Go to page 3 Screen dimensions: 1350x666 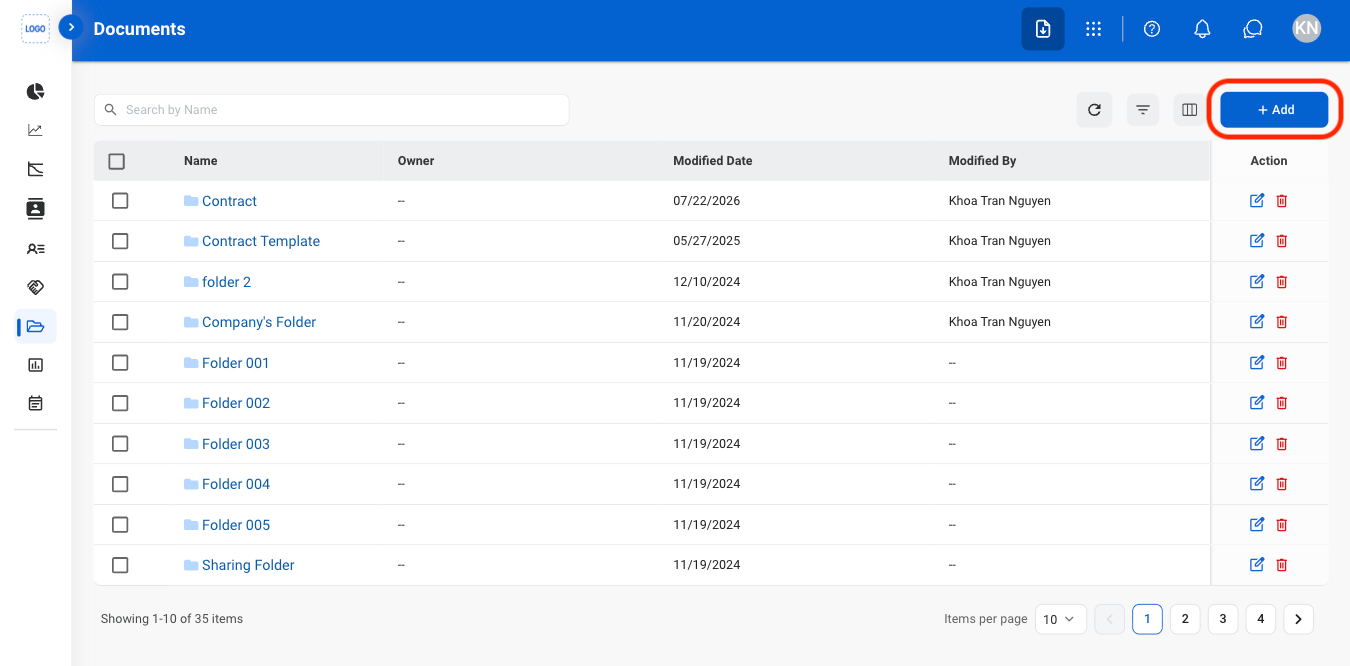pyautogui.click(x=1223, y=619)
